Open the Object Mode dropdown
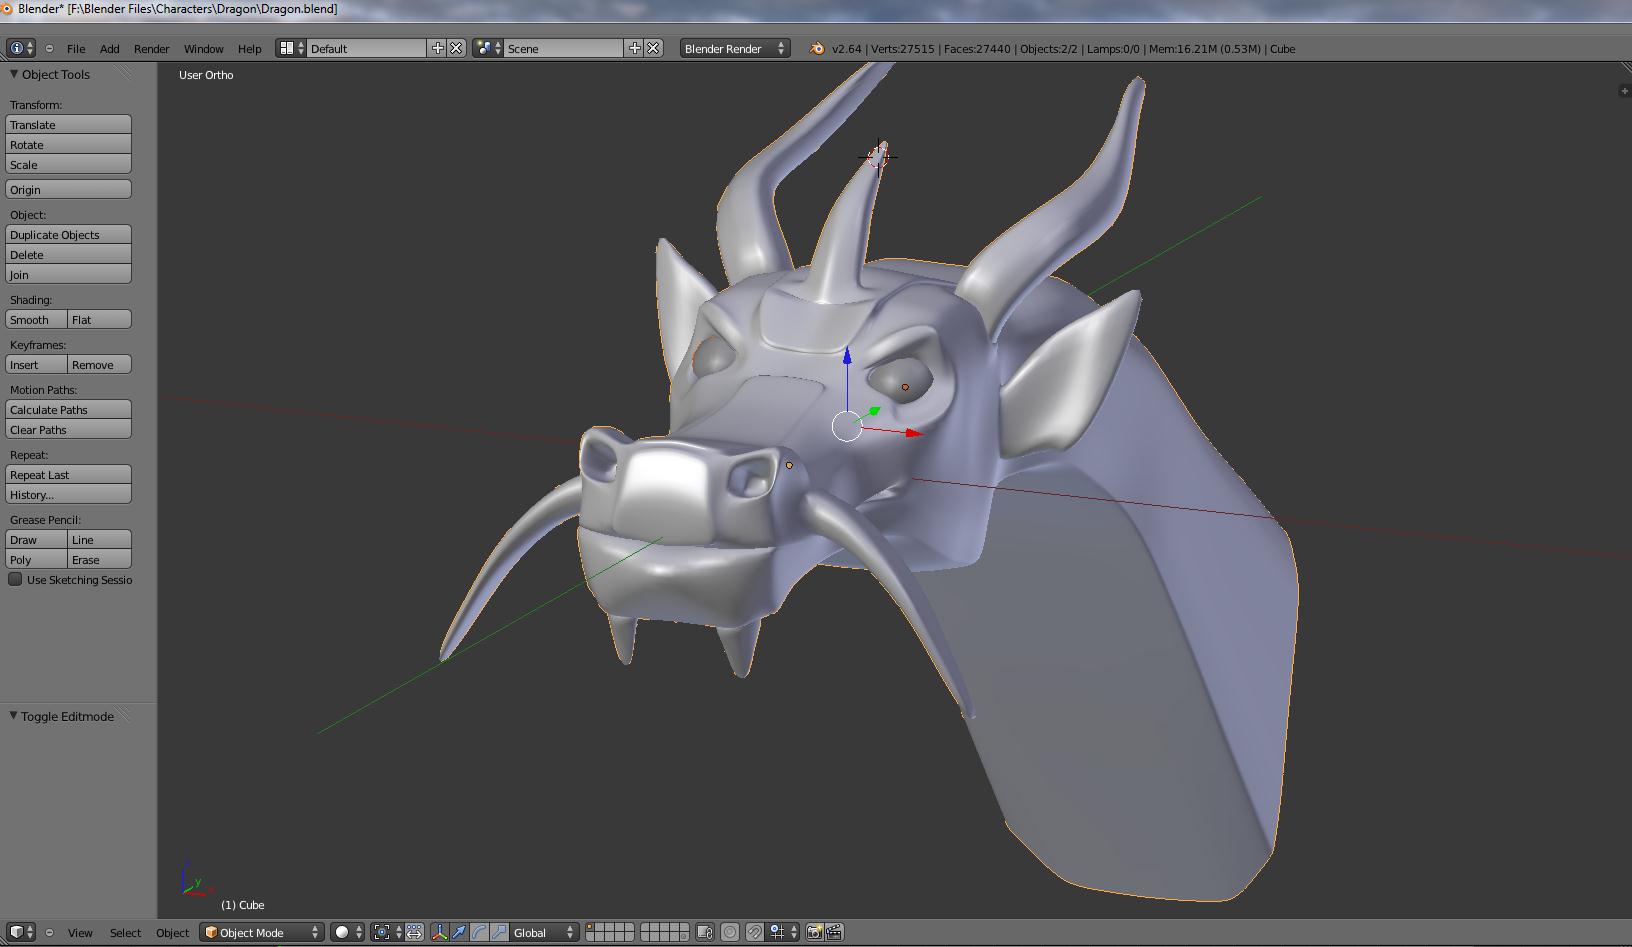The width and height of the screenshot is (1632, 947). (262, 932)
